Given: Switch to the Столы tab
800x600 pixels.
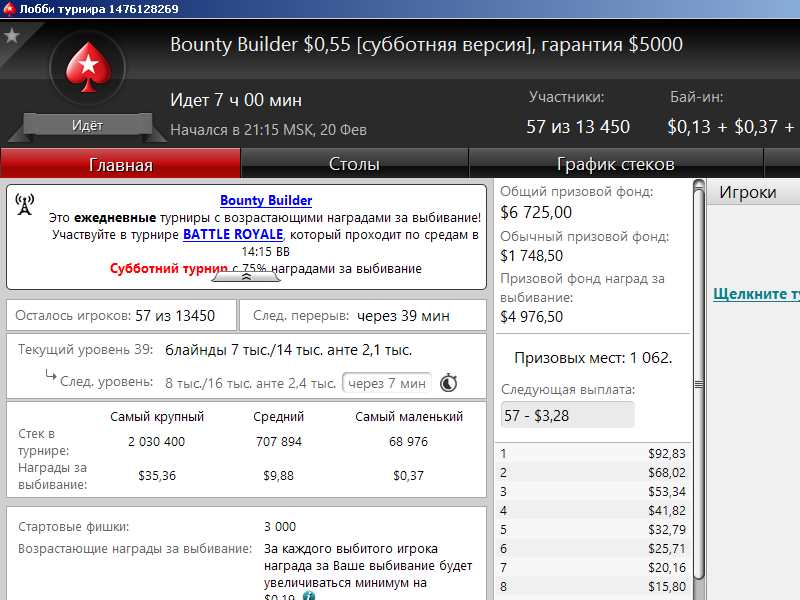Looking at the screenshot, I should pyautogui.click(x=354, y=164).
